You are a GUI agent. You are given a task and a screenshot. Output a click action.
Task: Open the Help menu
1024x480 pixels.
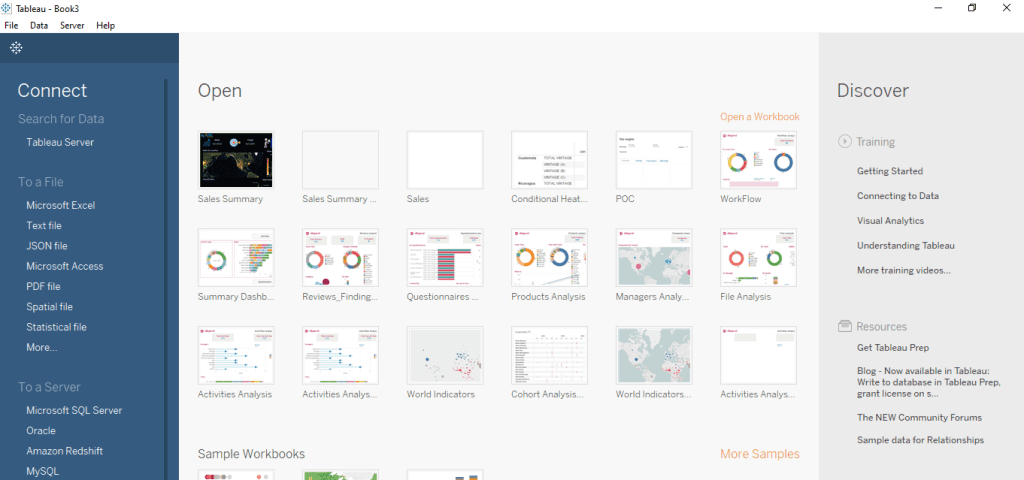105,25
